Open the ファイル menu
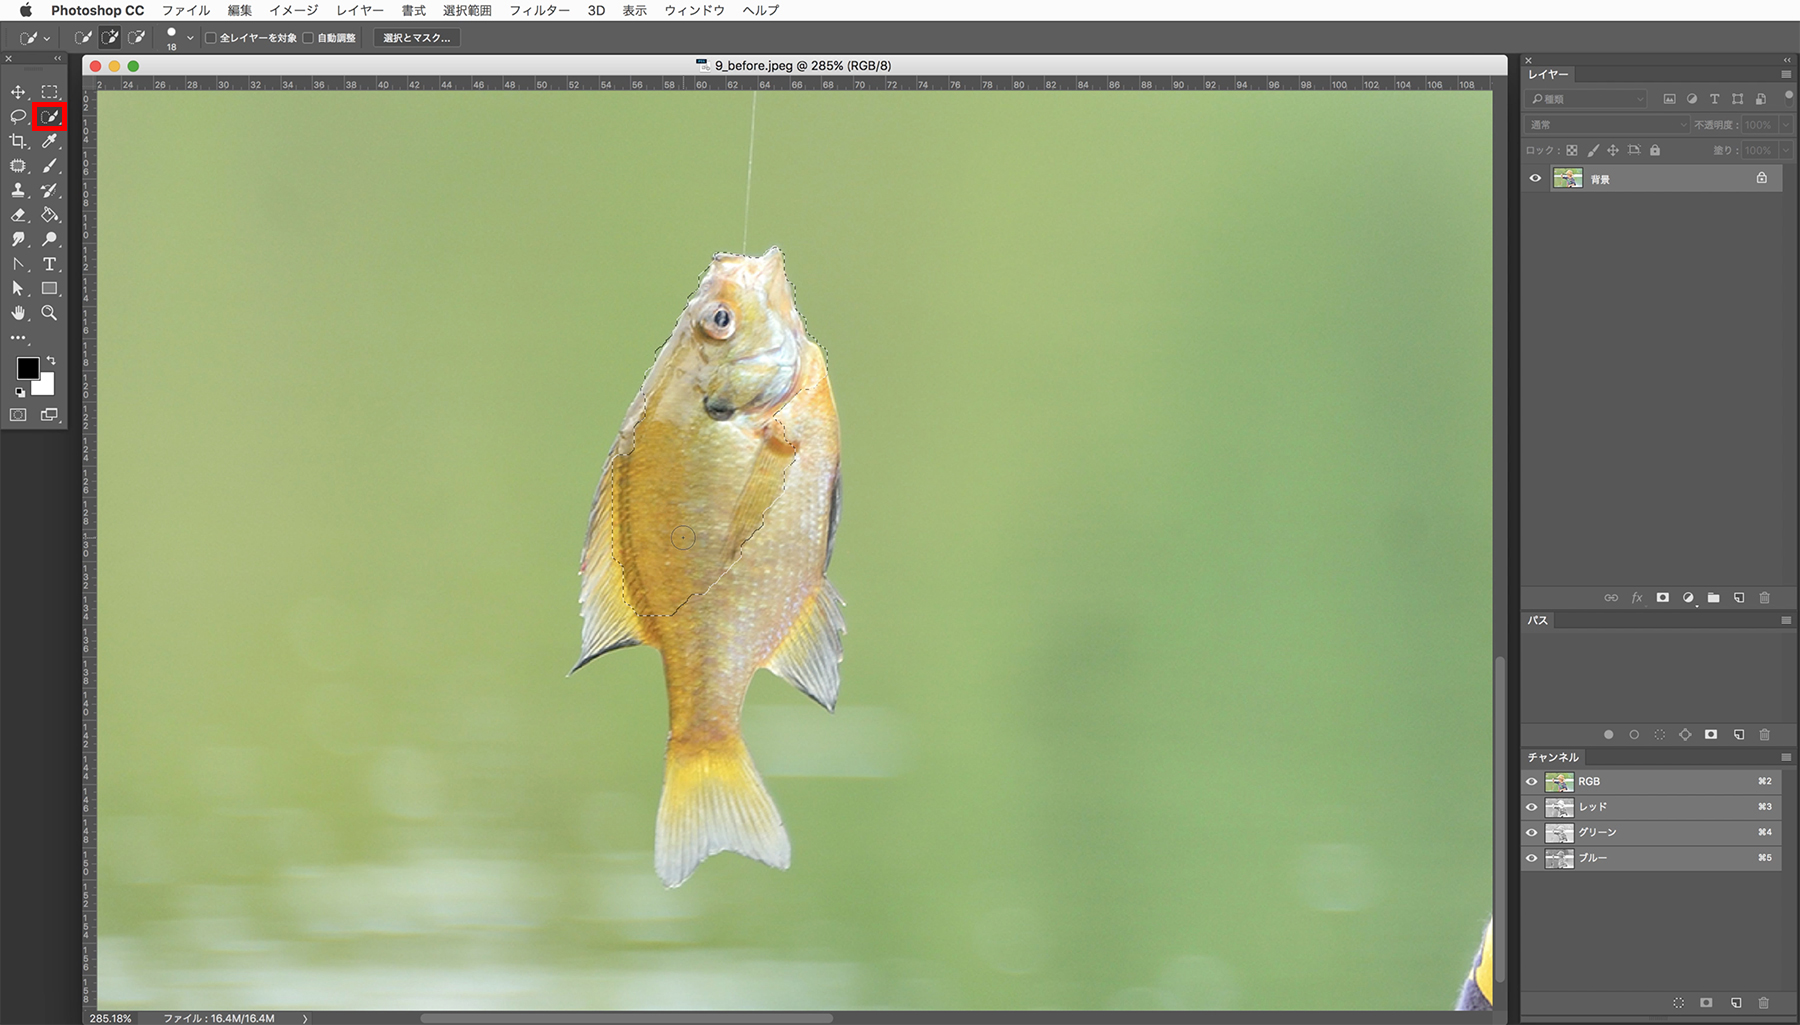 [x=186, y=10]
